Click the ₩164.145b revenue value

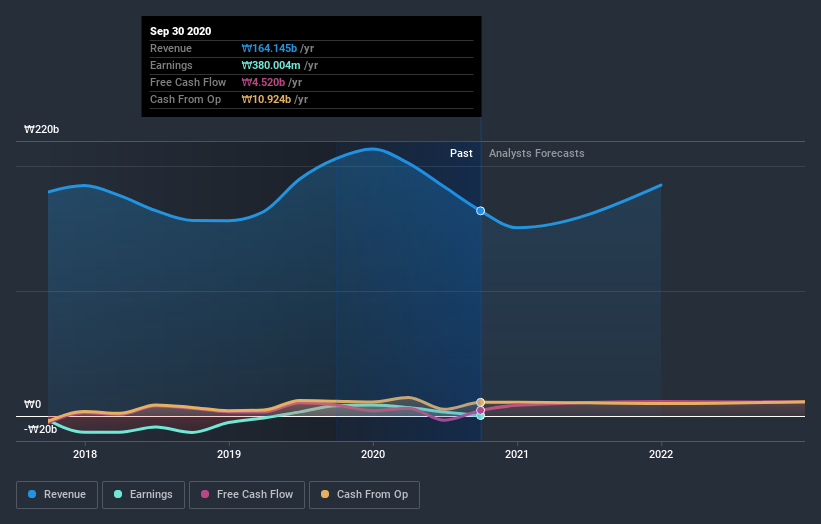pyautogui.click(x=269, y=48)
